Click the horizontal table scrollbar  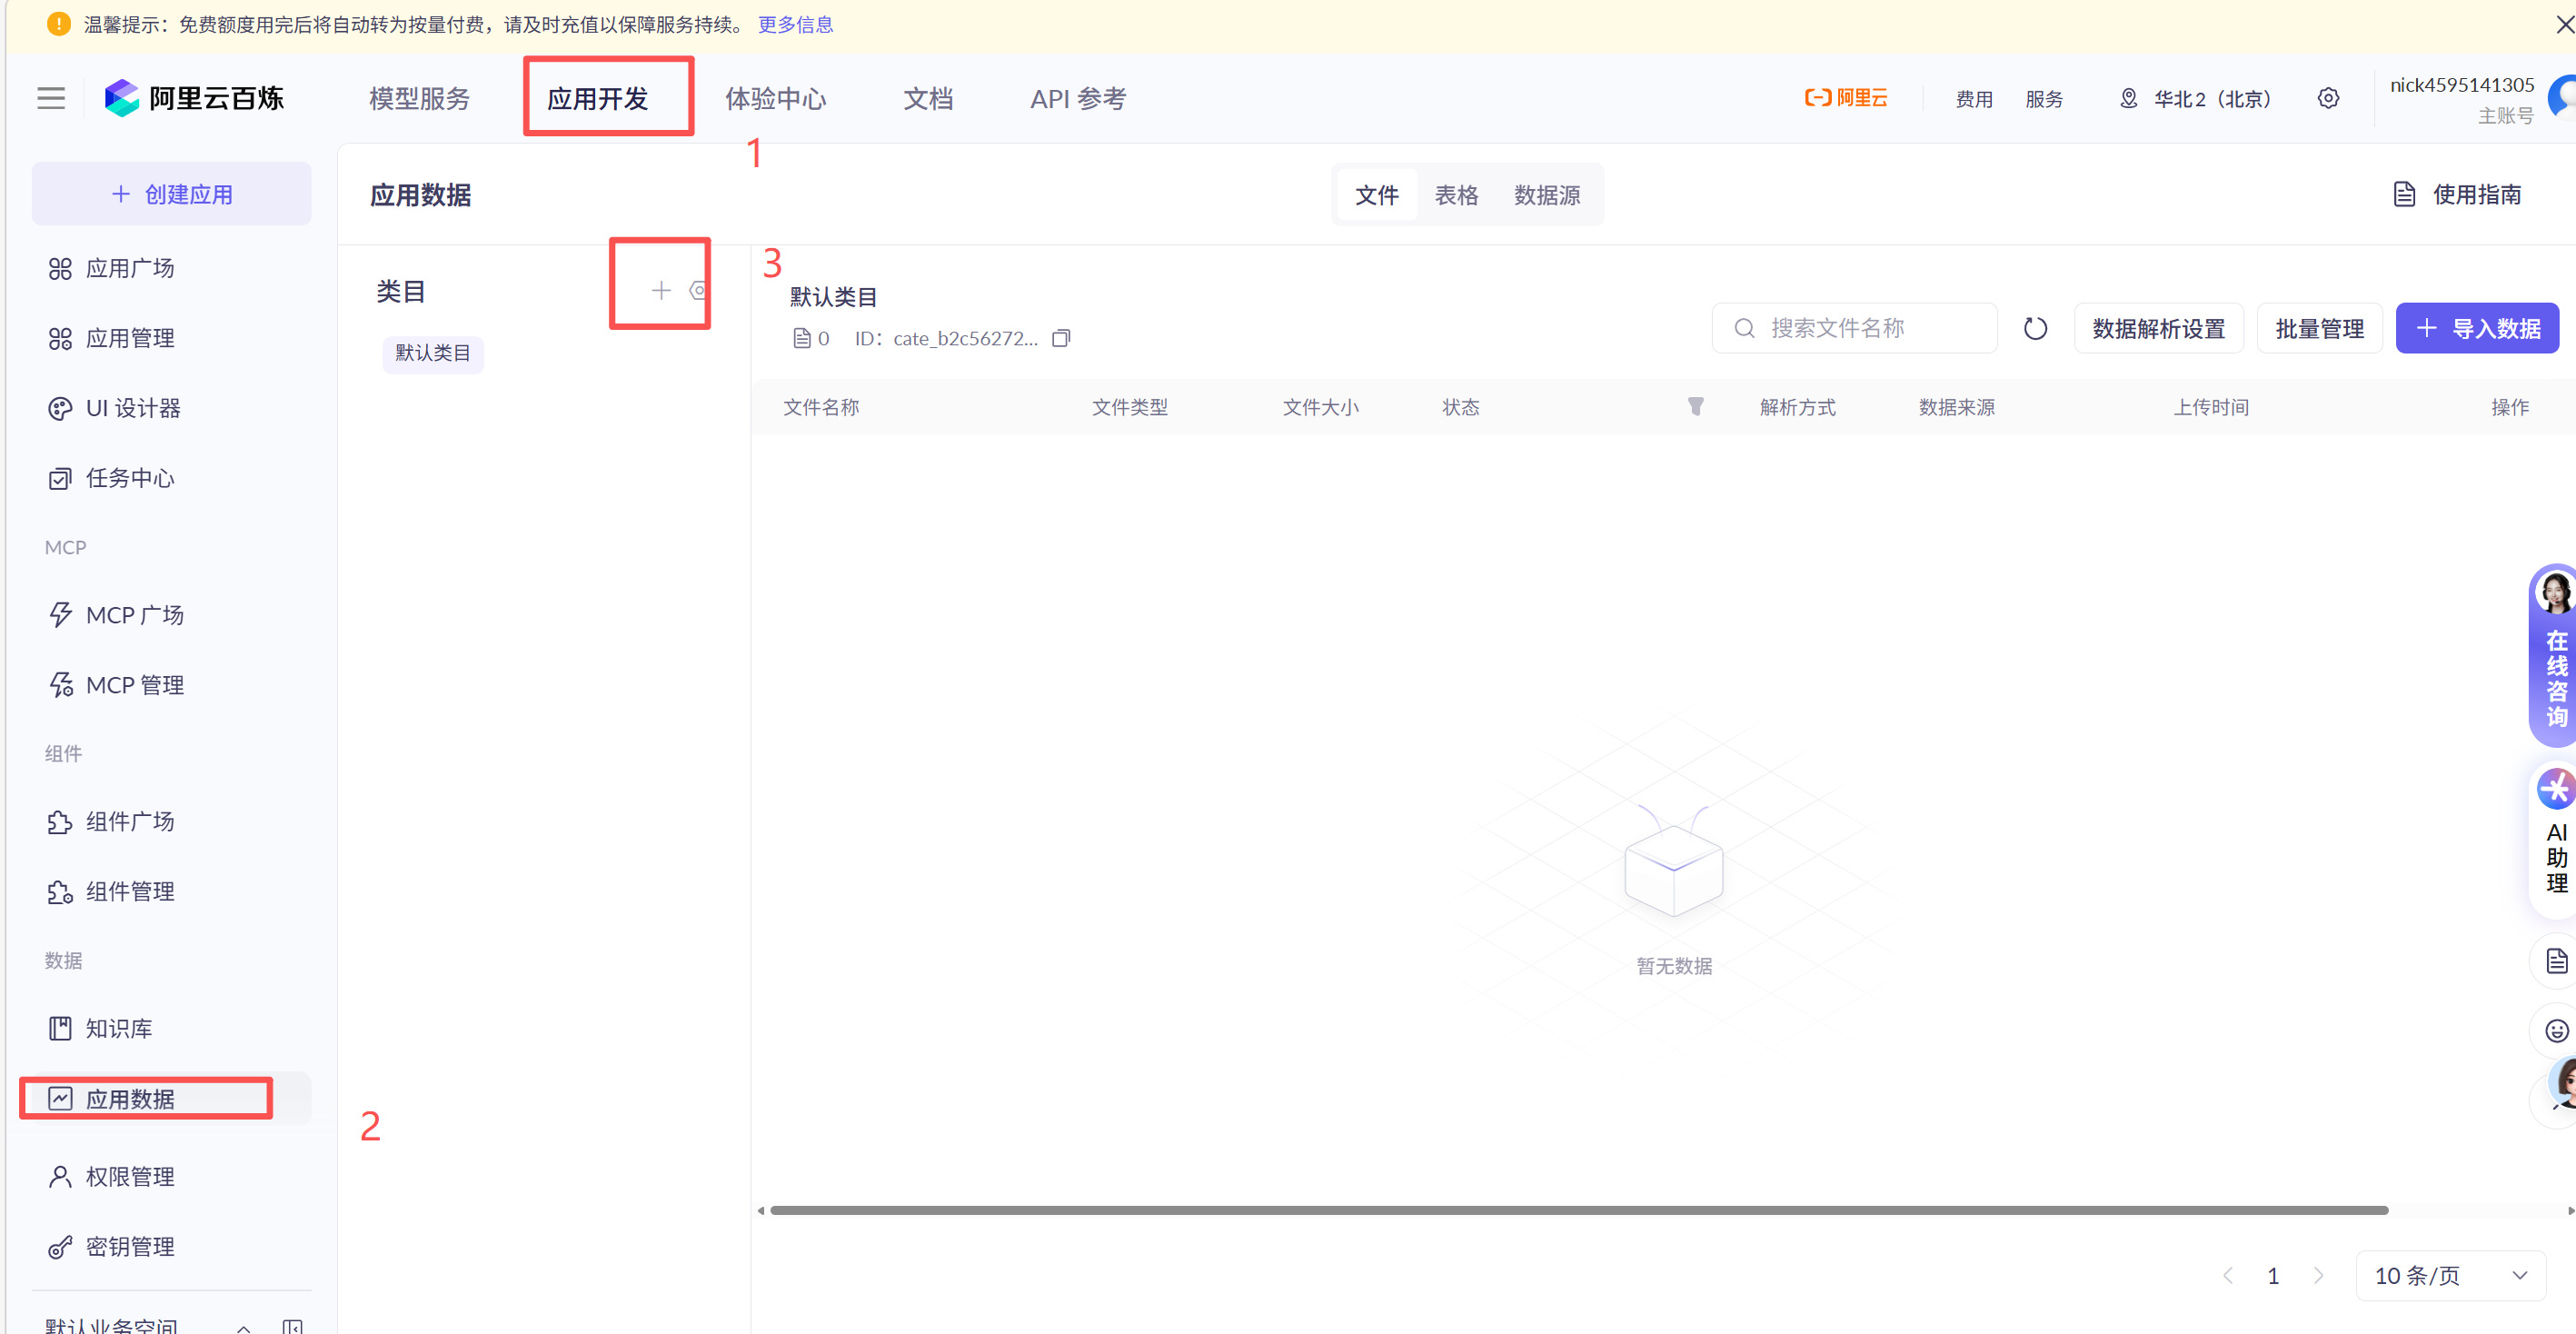click(1579, 1210)
